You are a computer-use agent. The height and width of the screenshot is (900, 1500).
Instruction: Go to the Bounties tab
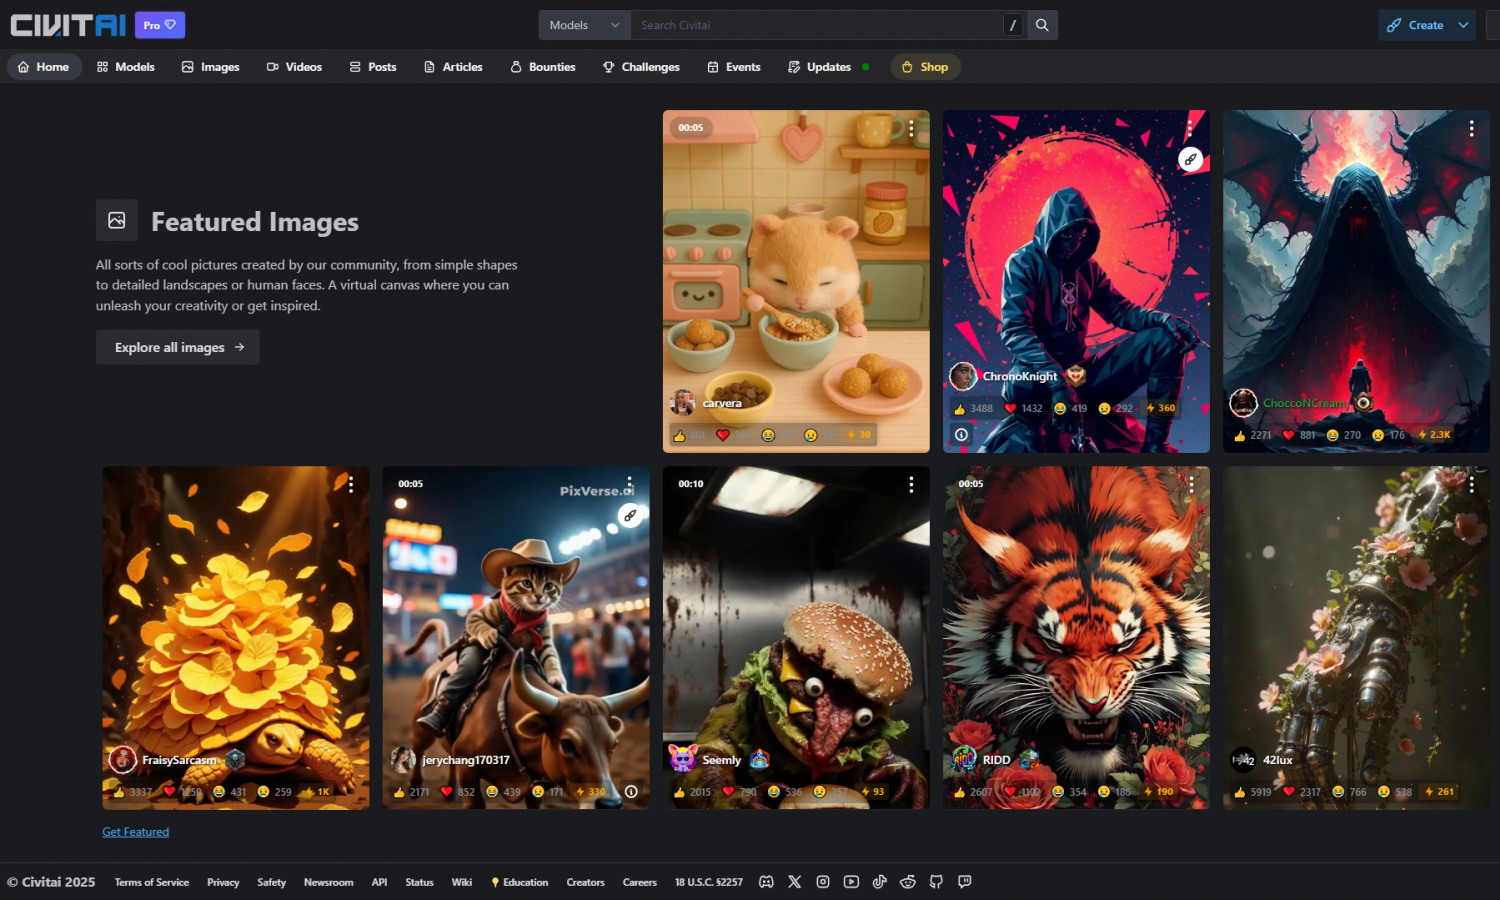pos(542,67)
